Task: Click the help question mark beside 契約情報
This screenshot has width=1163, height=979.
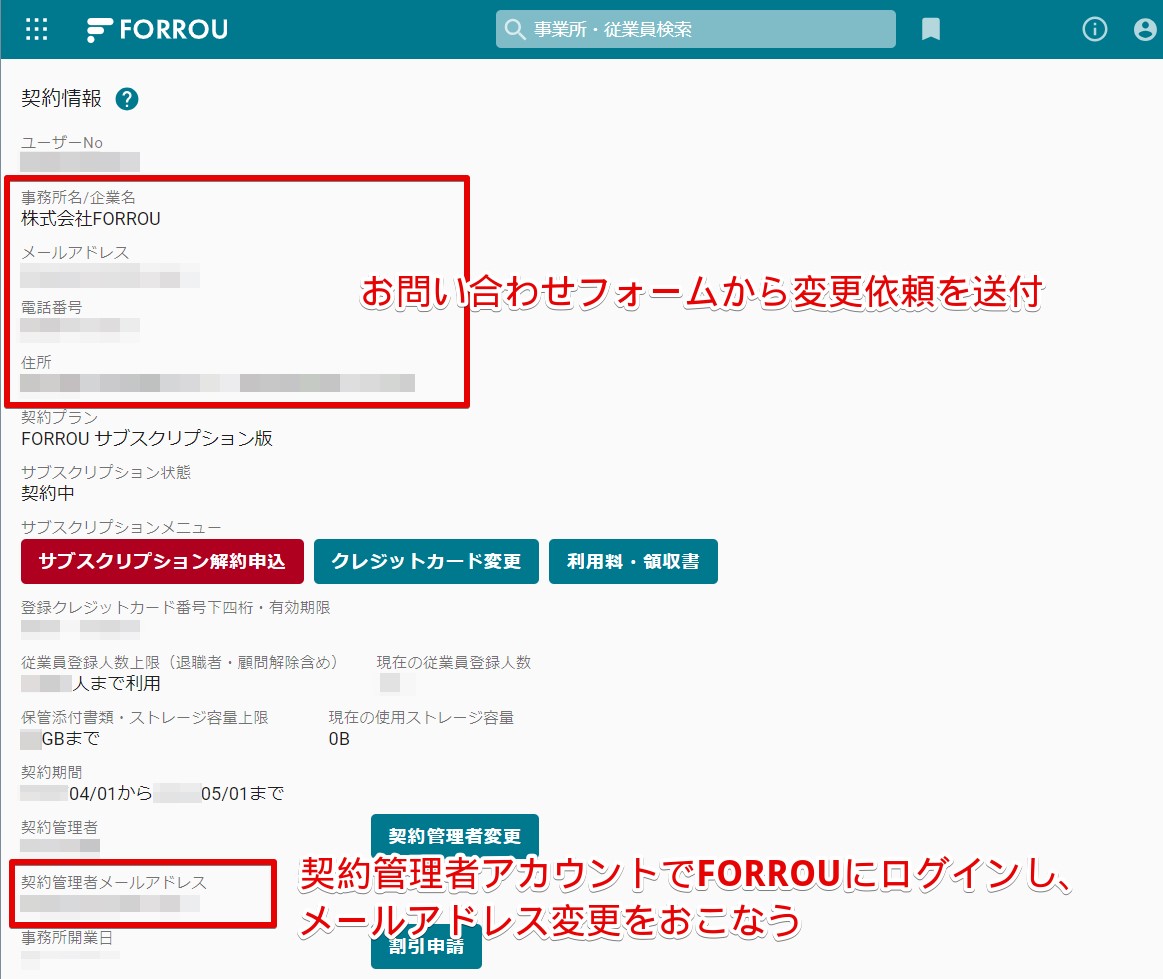Action: [x=127, y=99]
